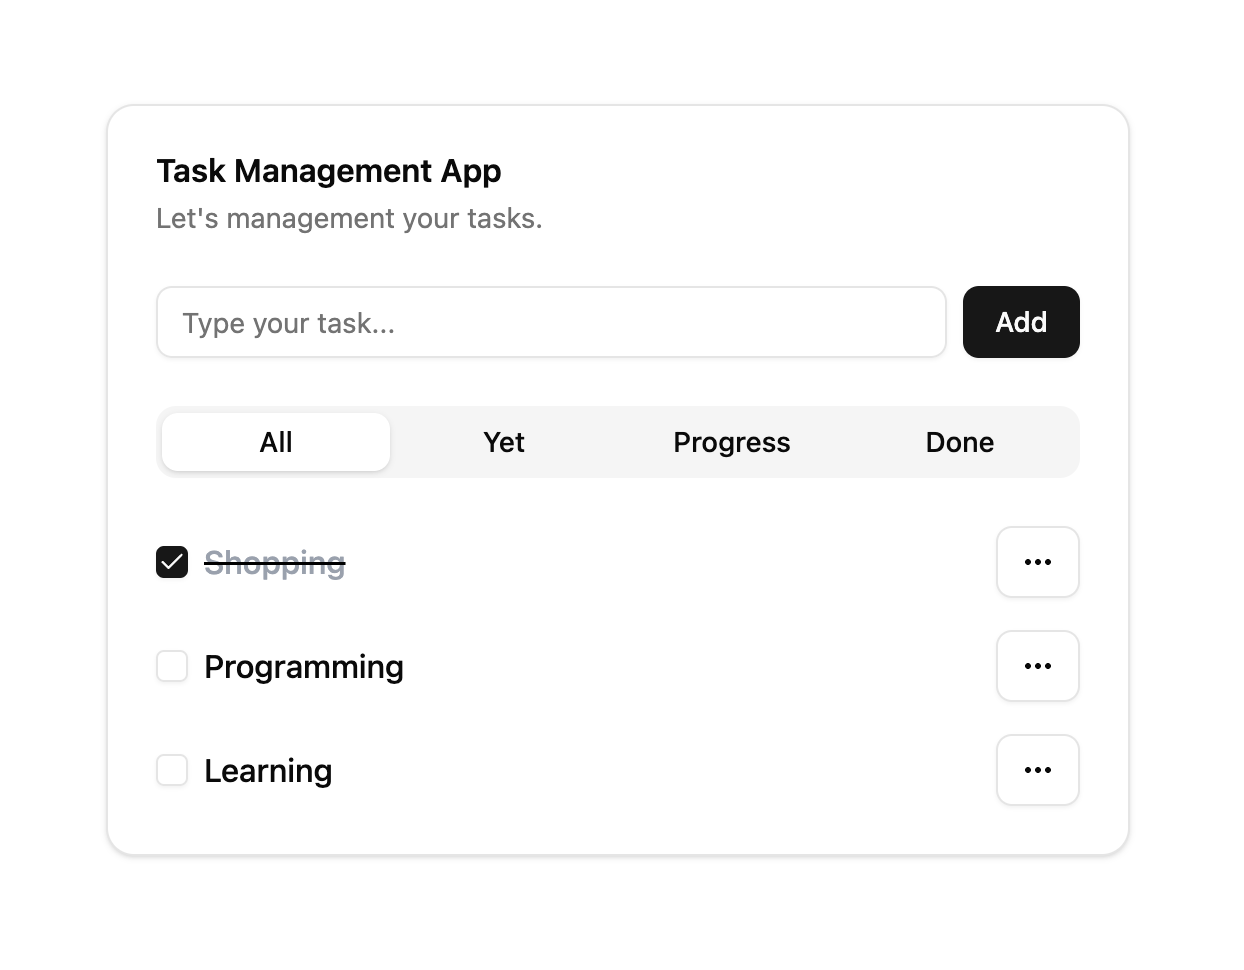The image size is (1244, 970).
Task: Click the Task Management App heading
Action: click(x=329, y=171)
